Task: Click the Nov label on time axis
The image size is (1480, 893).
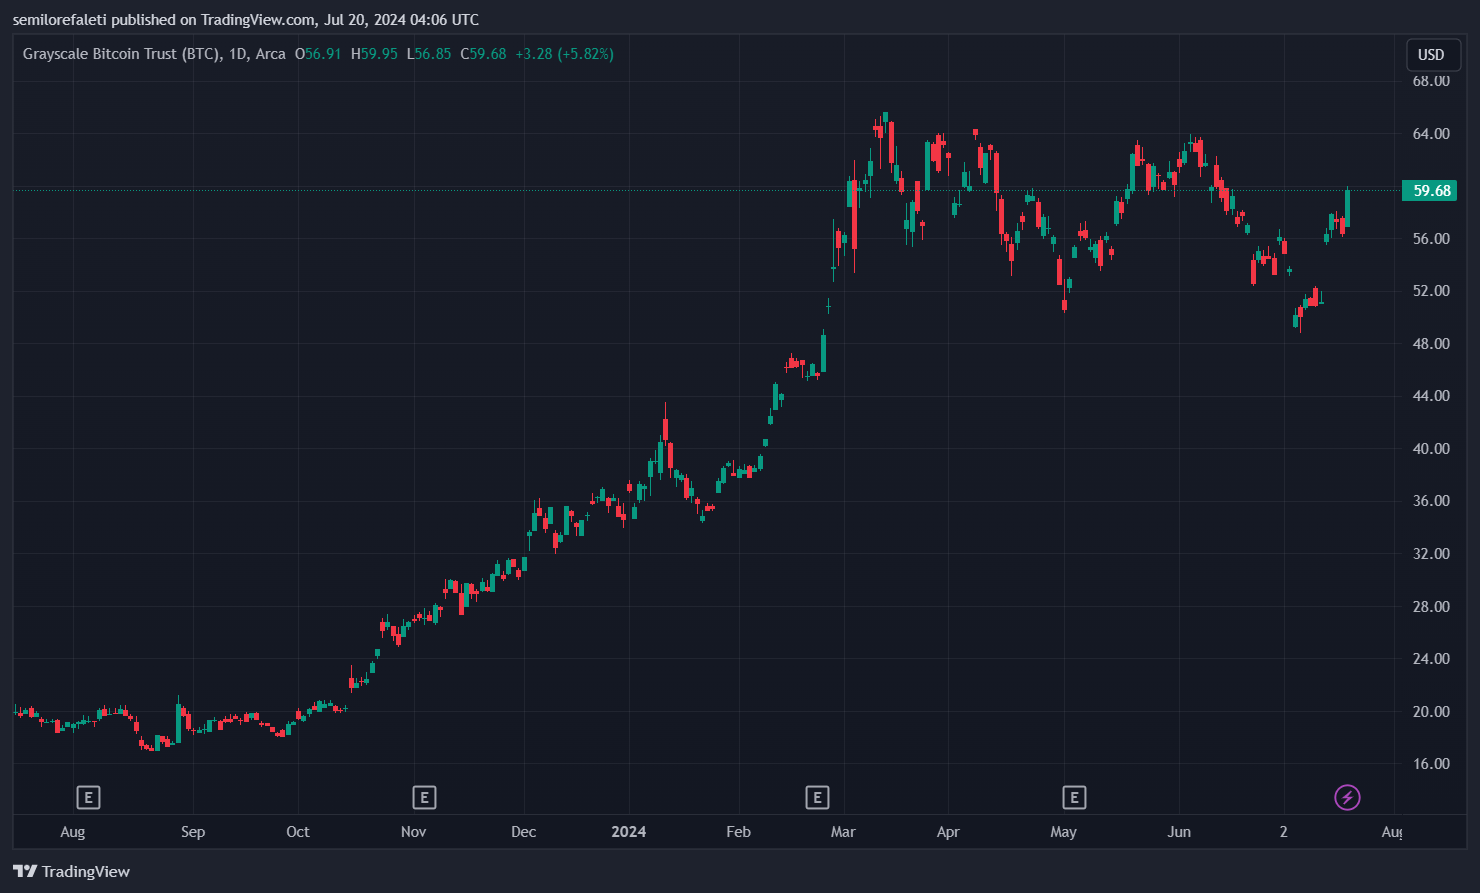Action: tap(413, 832)
